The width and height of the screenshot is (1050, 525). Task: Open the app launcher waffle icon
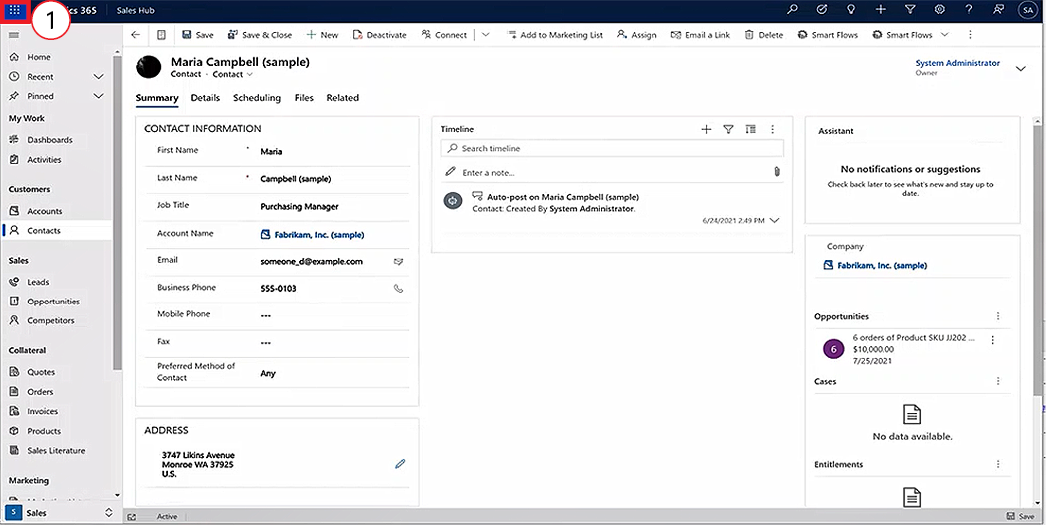point(14,10)
